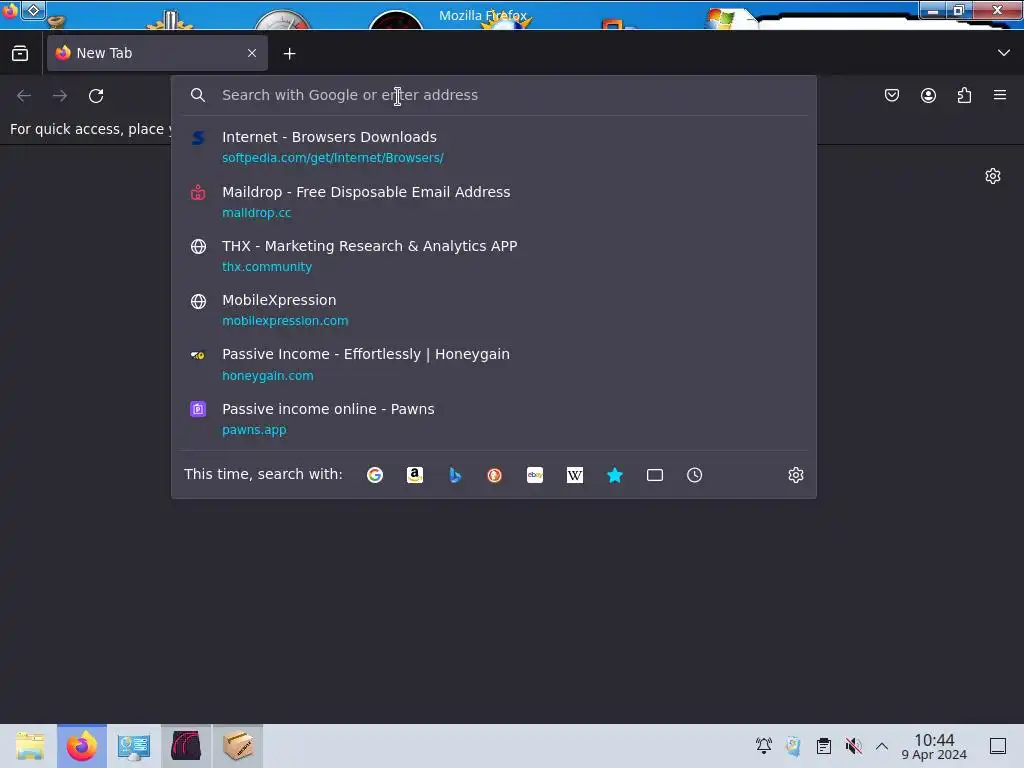
Task: Open package box taskbar icon
Action: coord(238,746)
